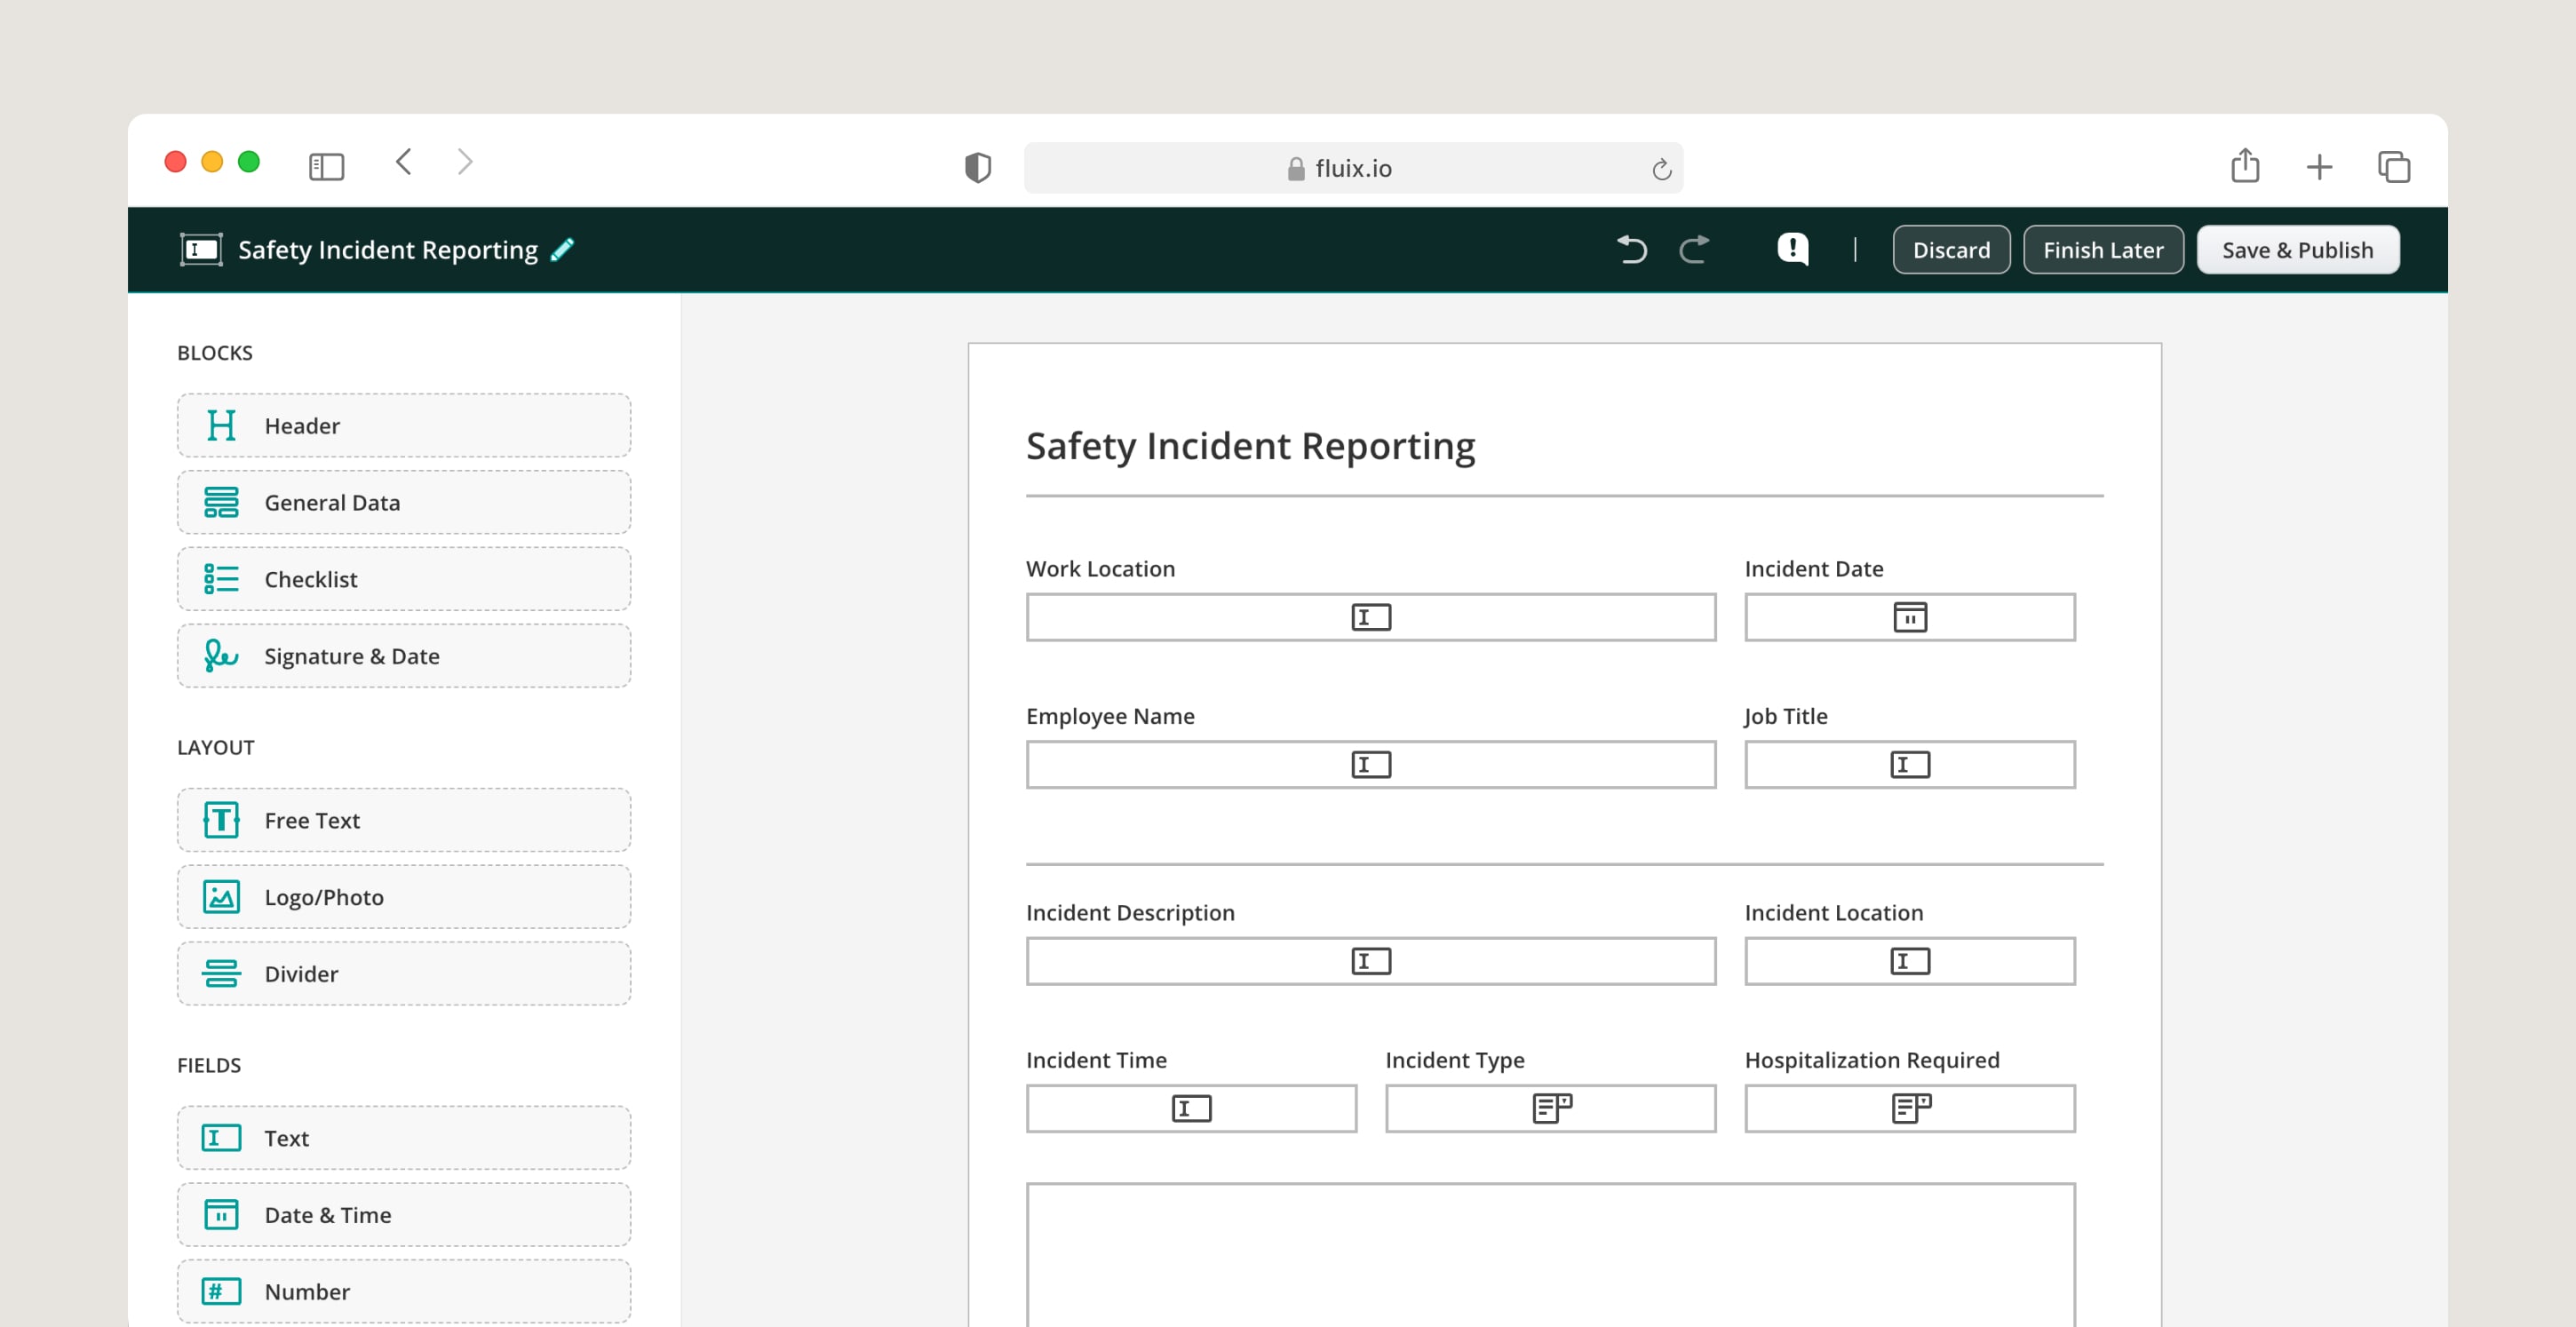Click the Checklist block icon
Image resolution: width=2576 pixels, height=1327 pixels.
point(221,579)
